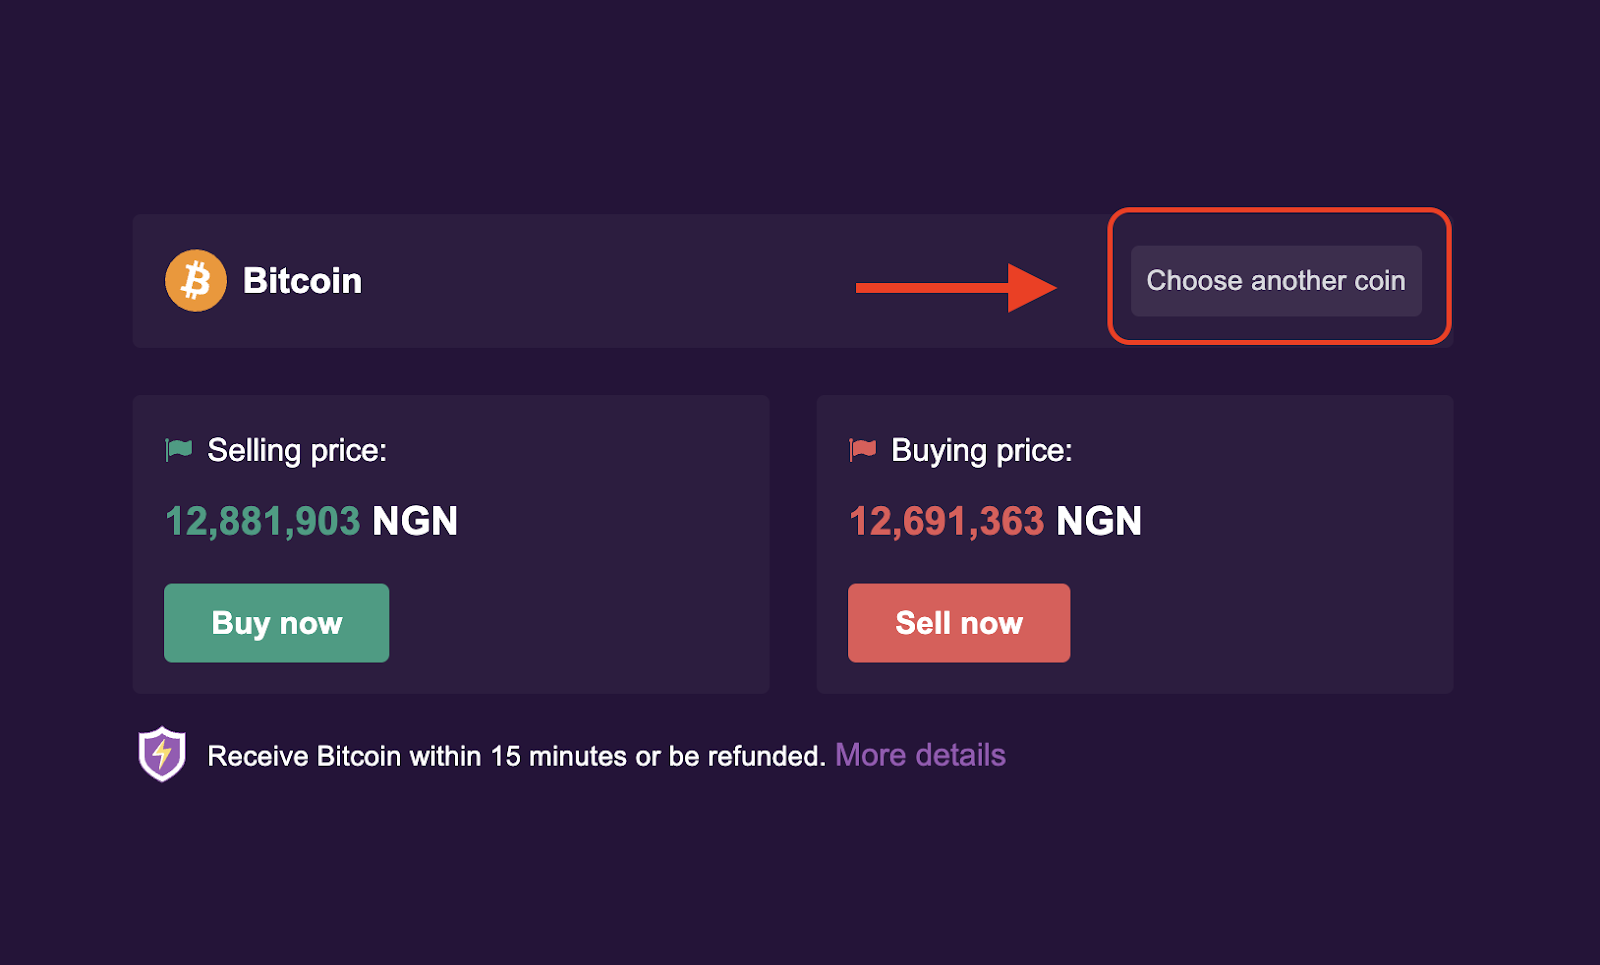Select the 12,881,903 selling price amount
Image resolution: width=1600 pixels, height=965 pixels.
point(262,521)
